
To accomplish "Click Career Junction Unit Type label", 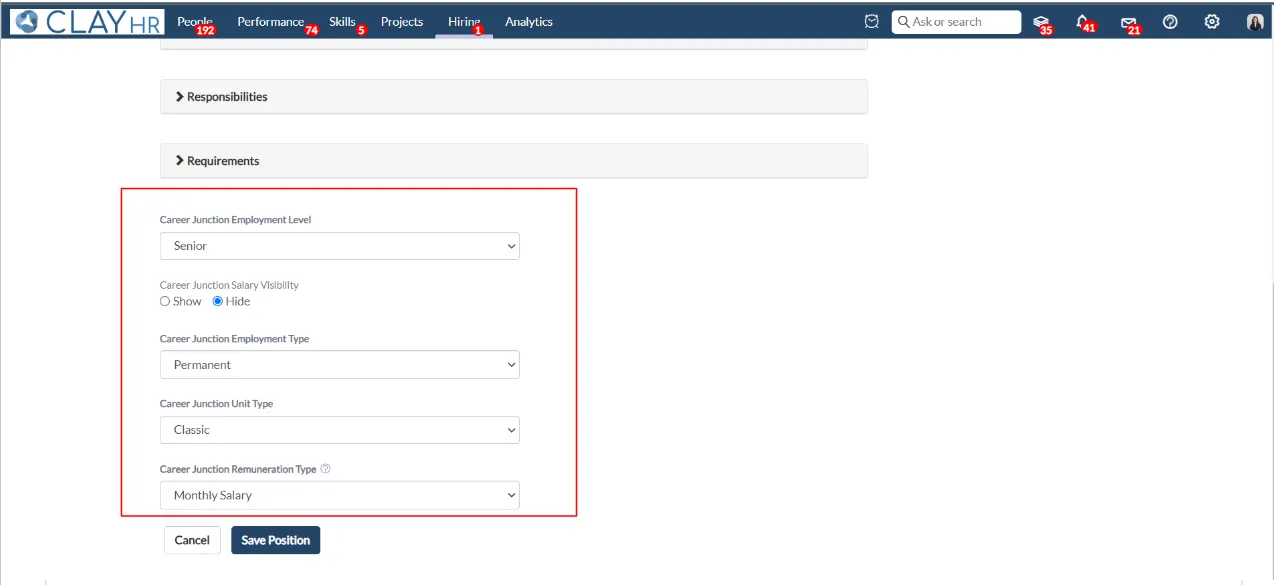I will click(x=216, y=404).
